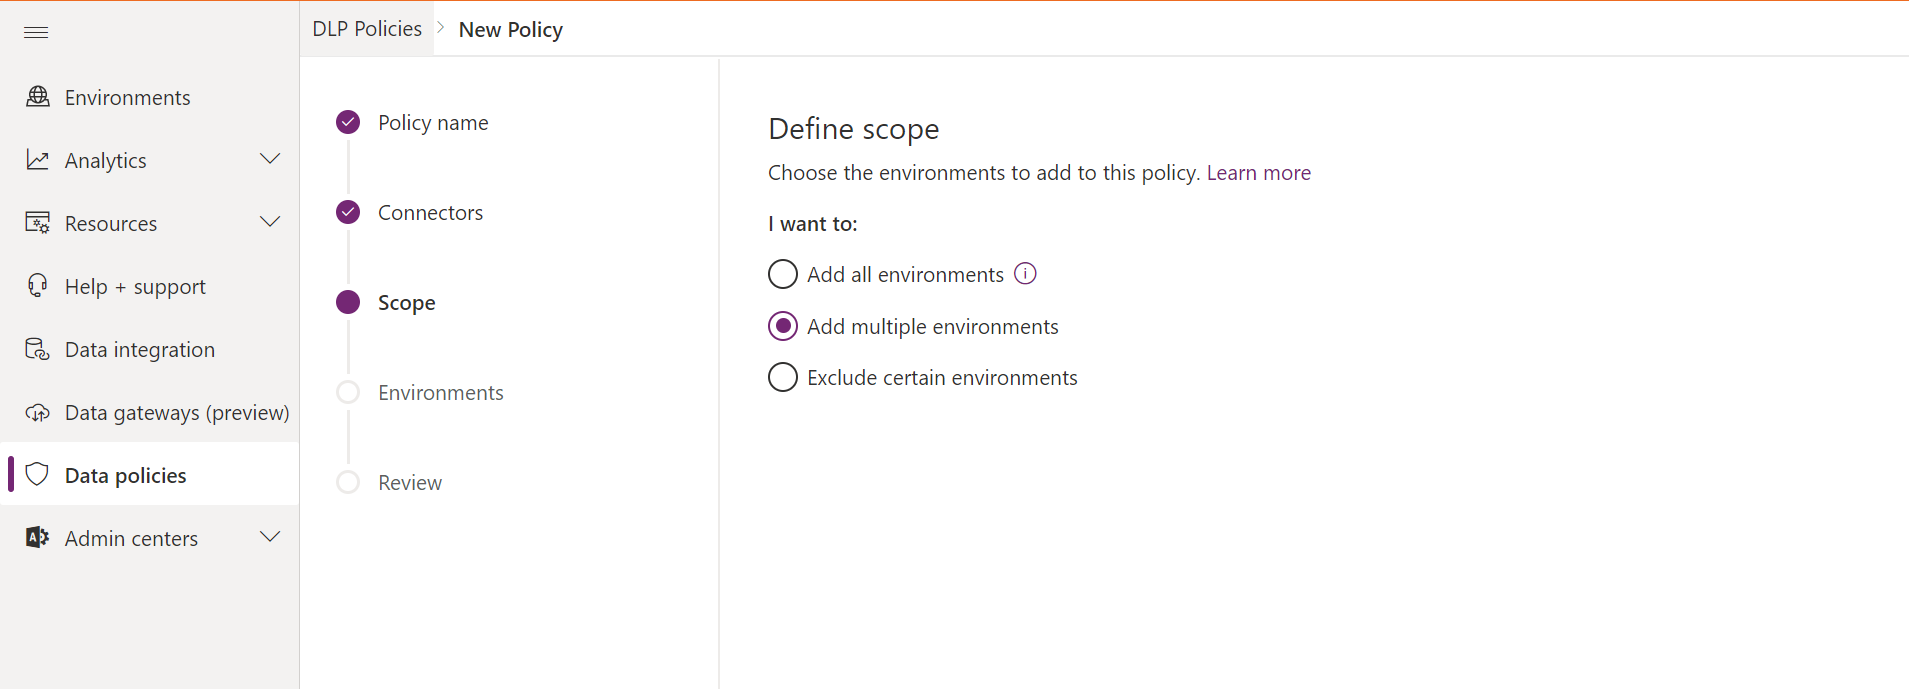Open the Learn more link
Screen dimensions: 1909x689
click(x=1258, y=173)
